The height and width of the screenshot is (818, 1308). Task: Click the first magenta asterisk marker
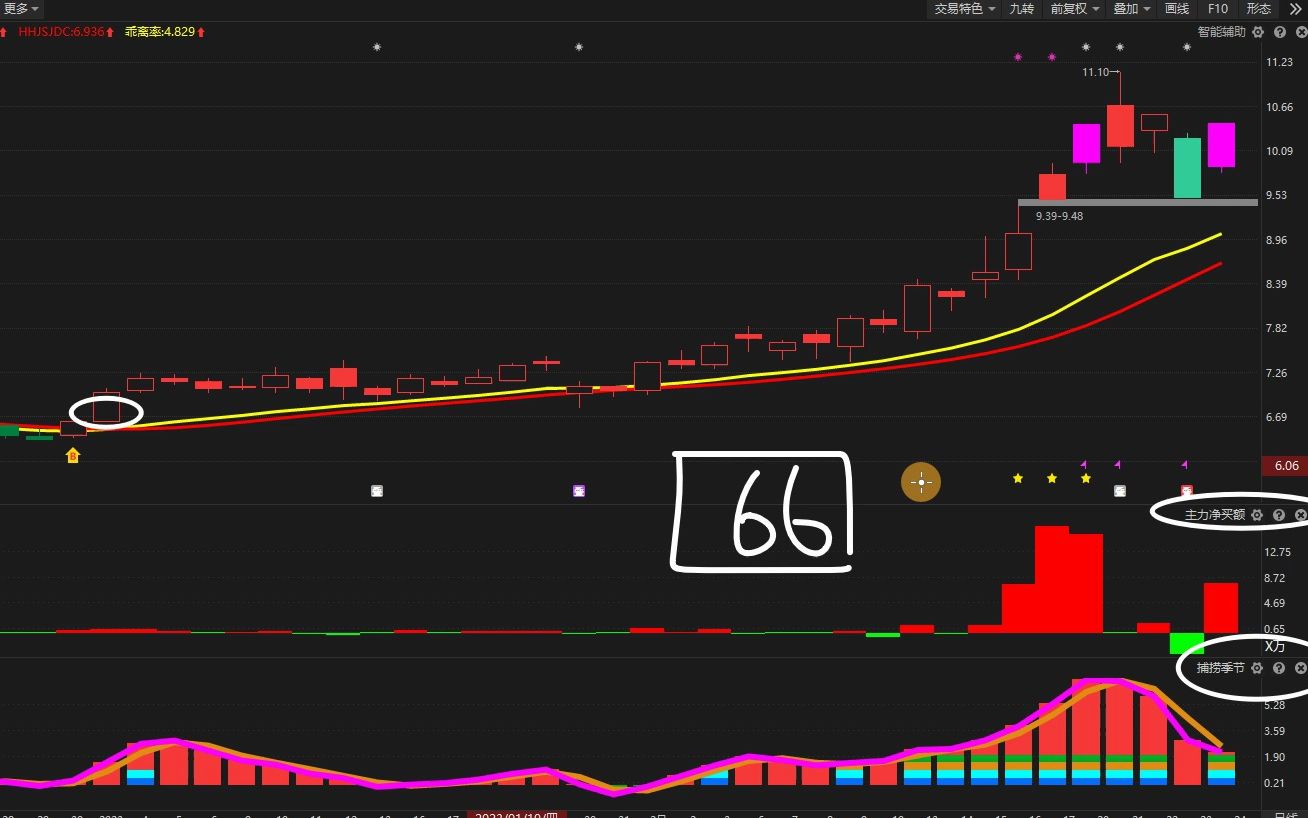(1018, 57)
